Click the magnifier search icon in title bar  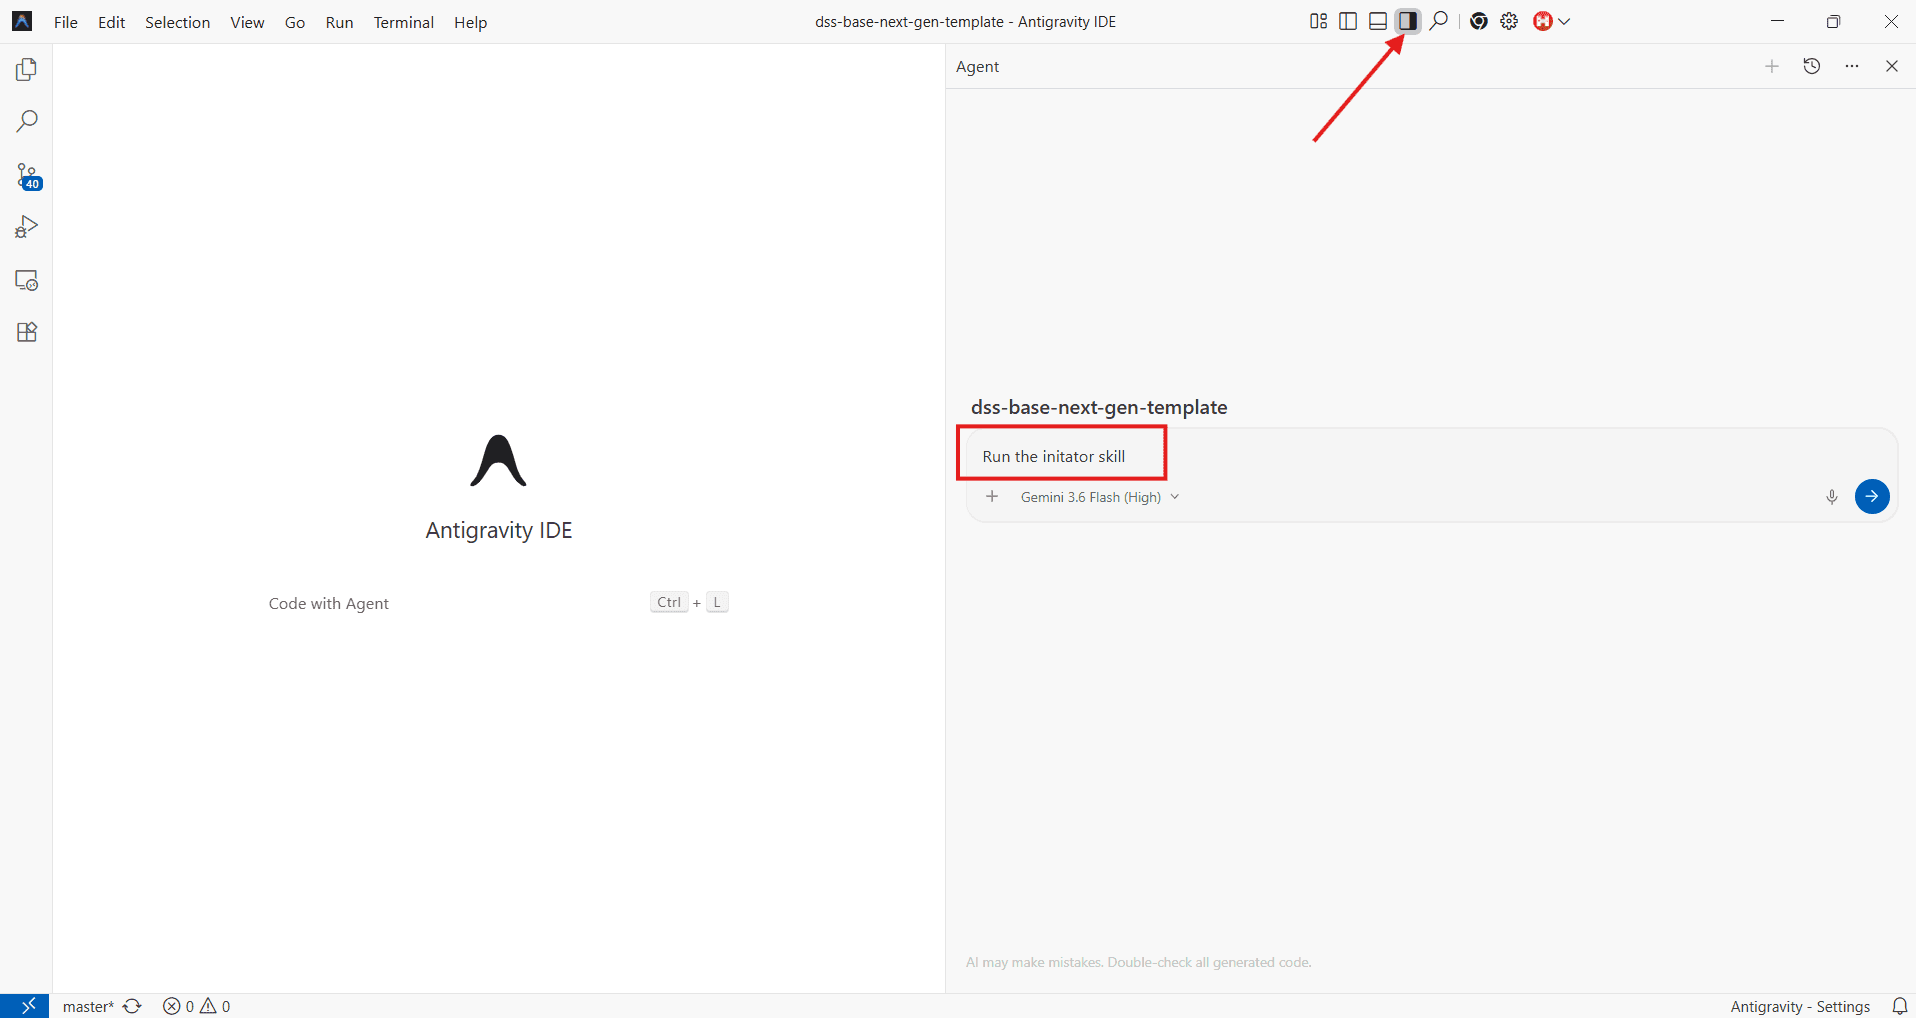(1439, 21)
